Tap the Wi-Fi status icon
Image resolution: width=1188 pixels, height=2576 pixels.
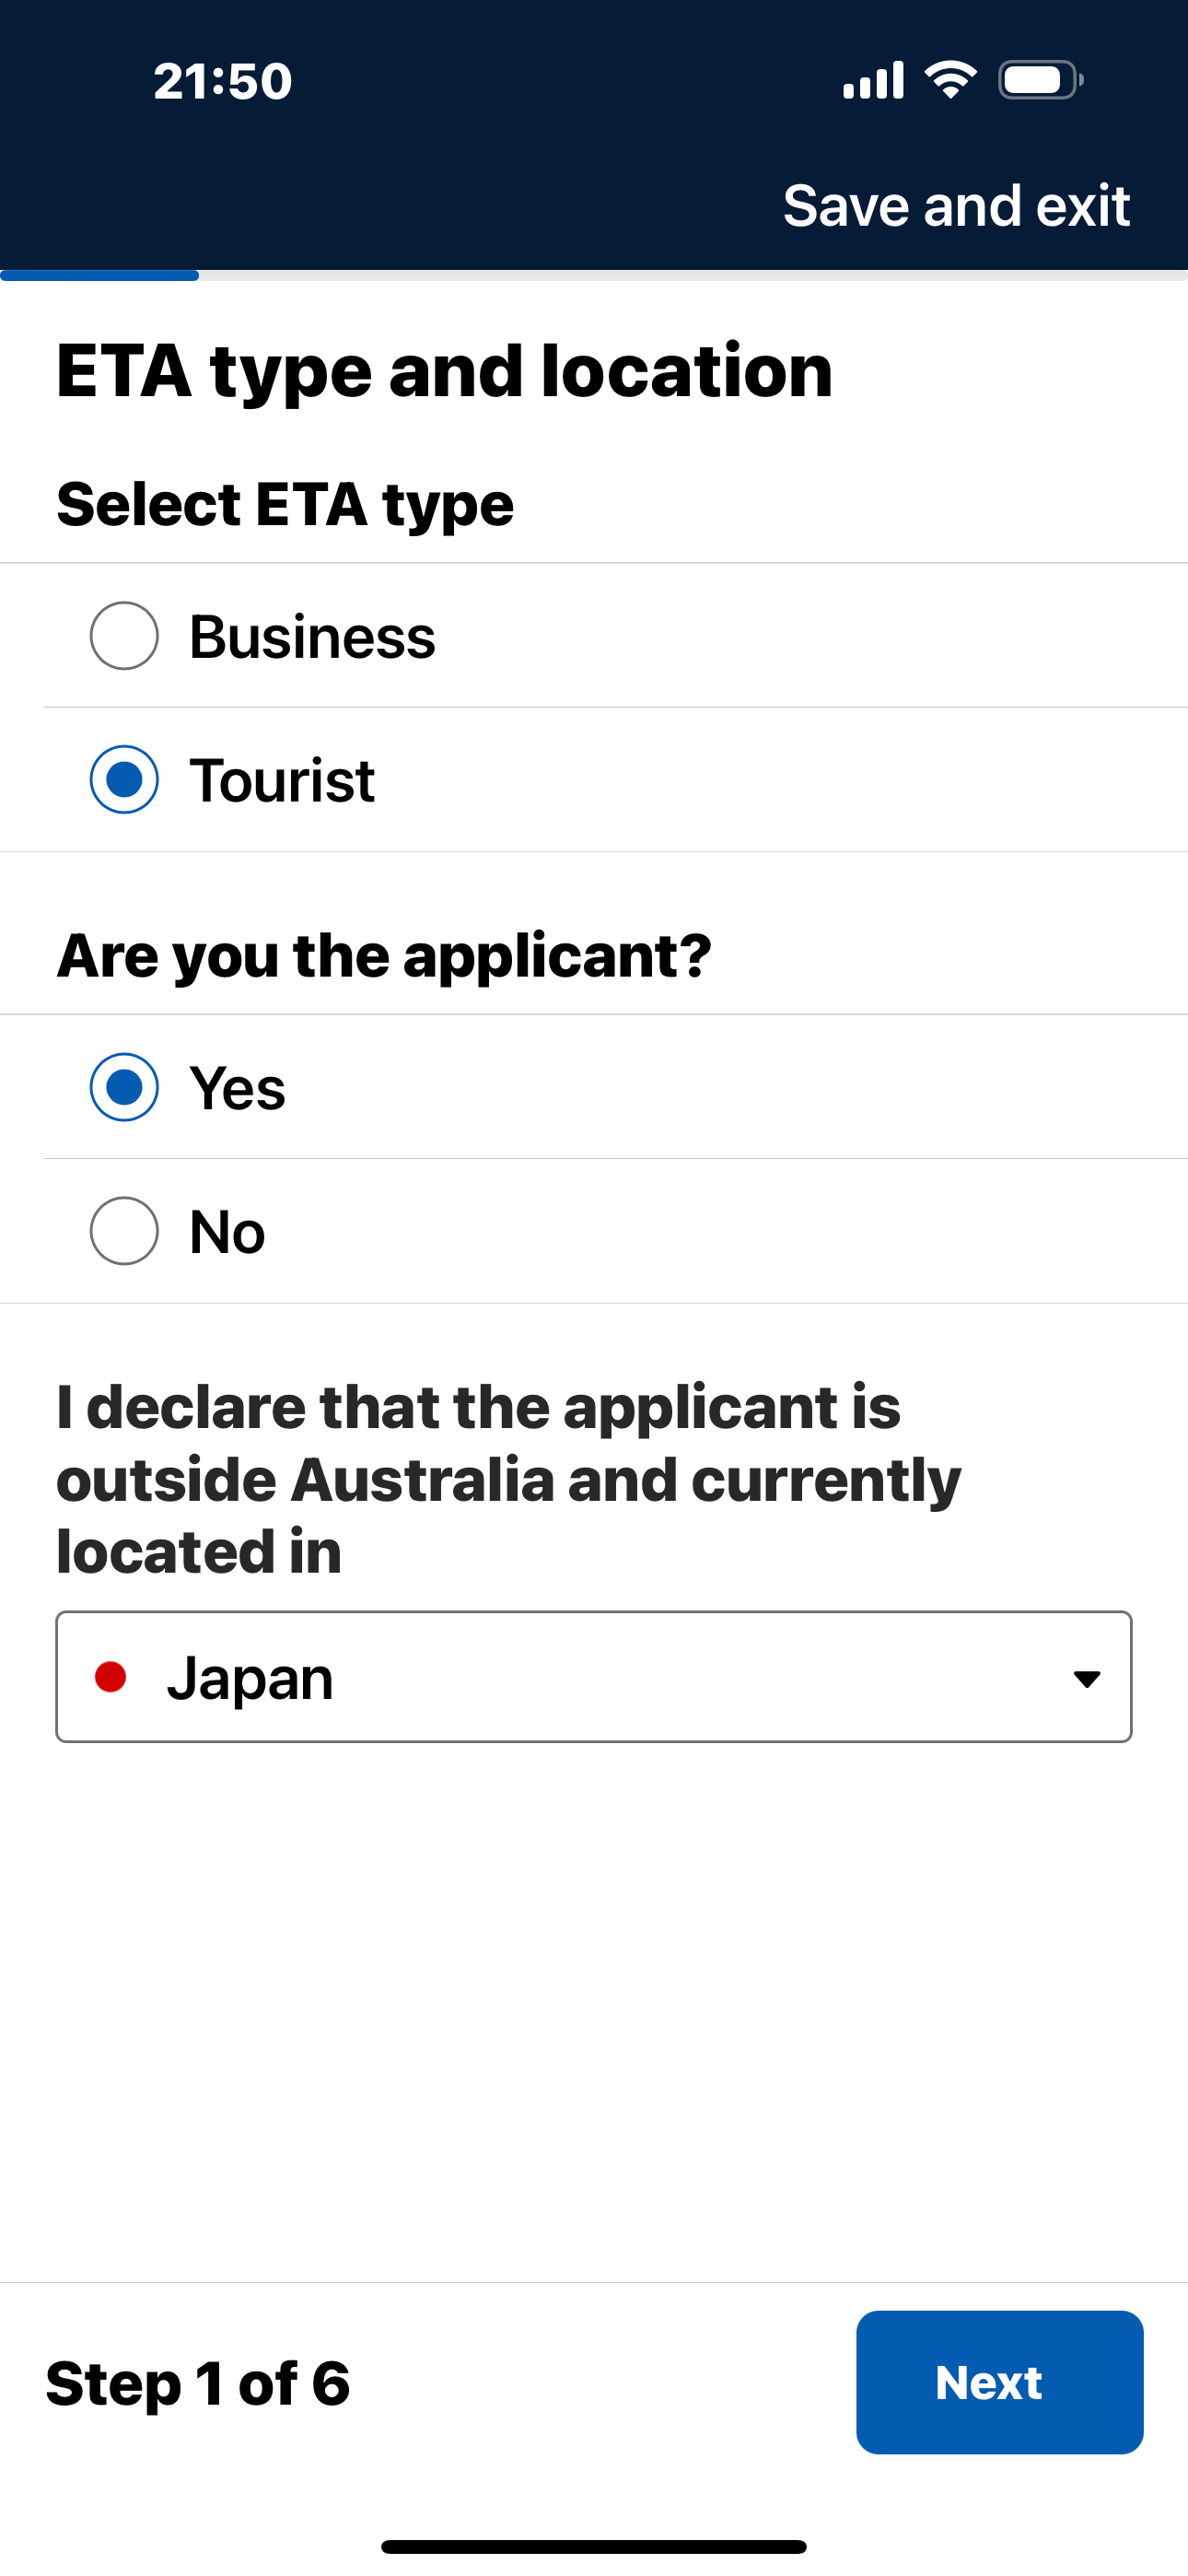(x=950, y=80)
